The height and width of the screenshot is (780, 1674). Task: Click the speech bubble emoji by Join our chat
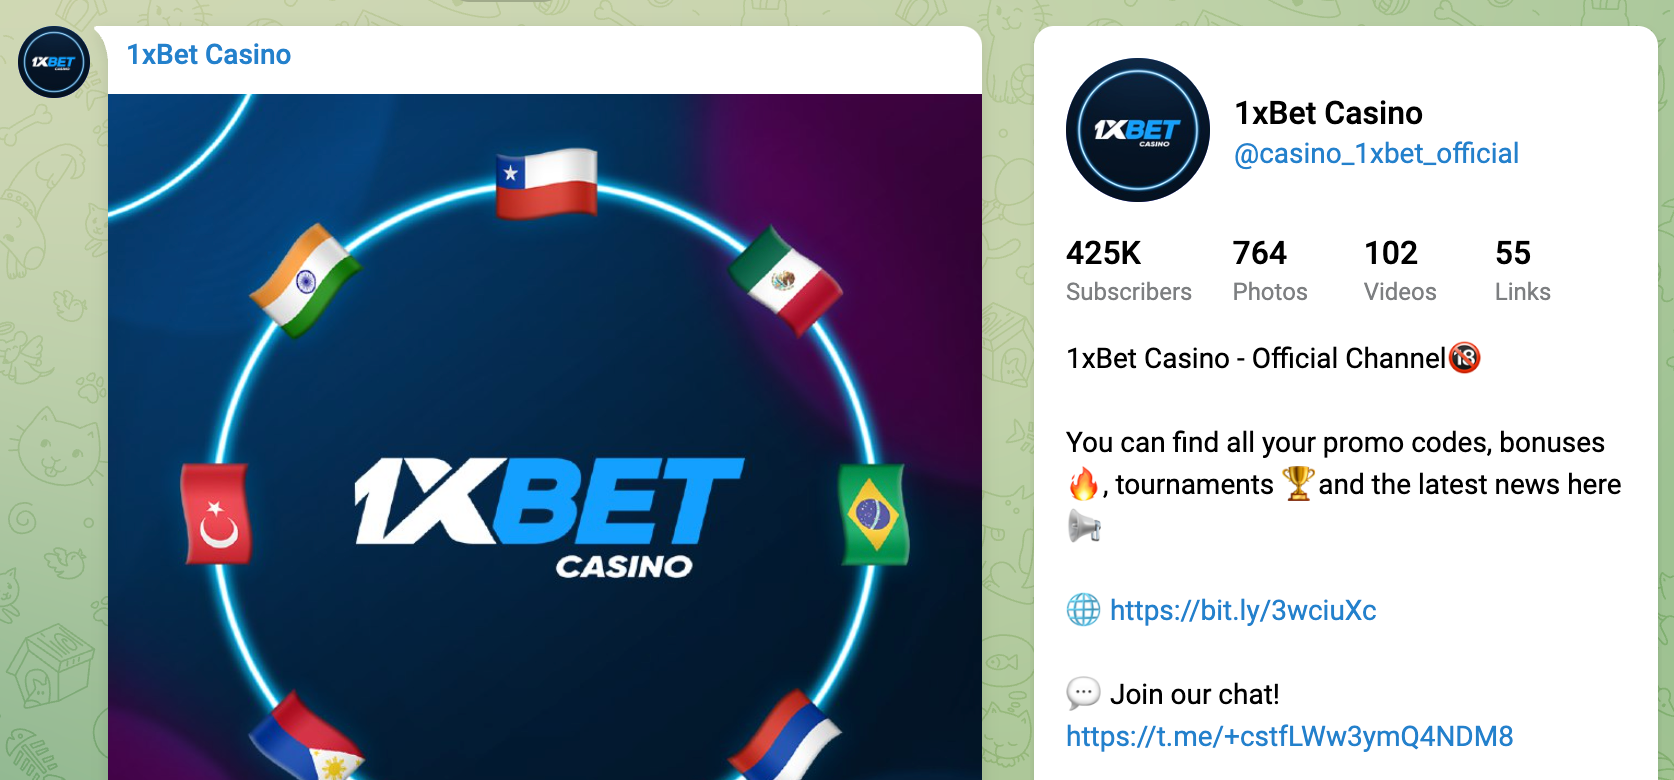point(1083,692)
